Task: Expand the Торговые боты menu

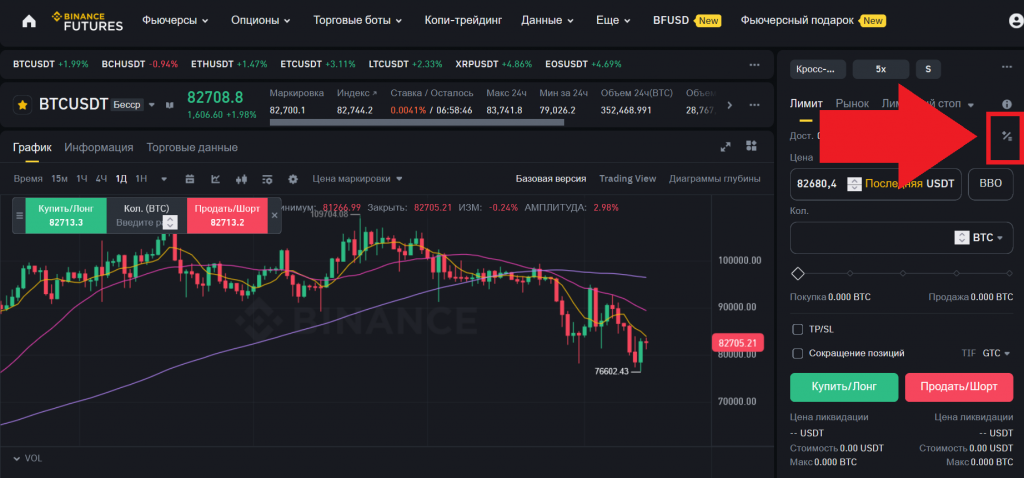Action: 359,20
